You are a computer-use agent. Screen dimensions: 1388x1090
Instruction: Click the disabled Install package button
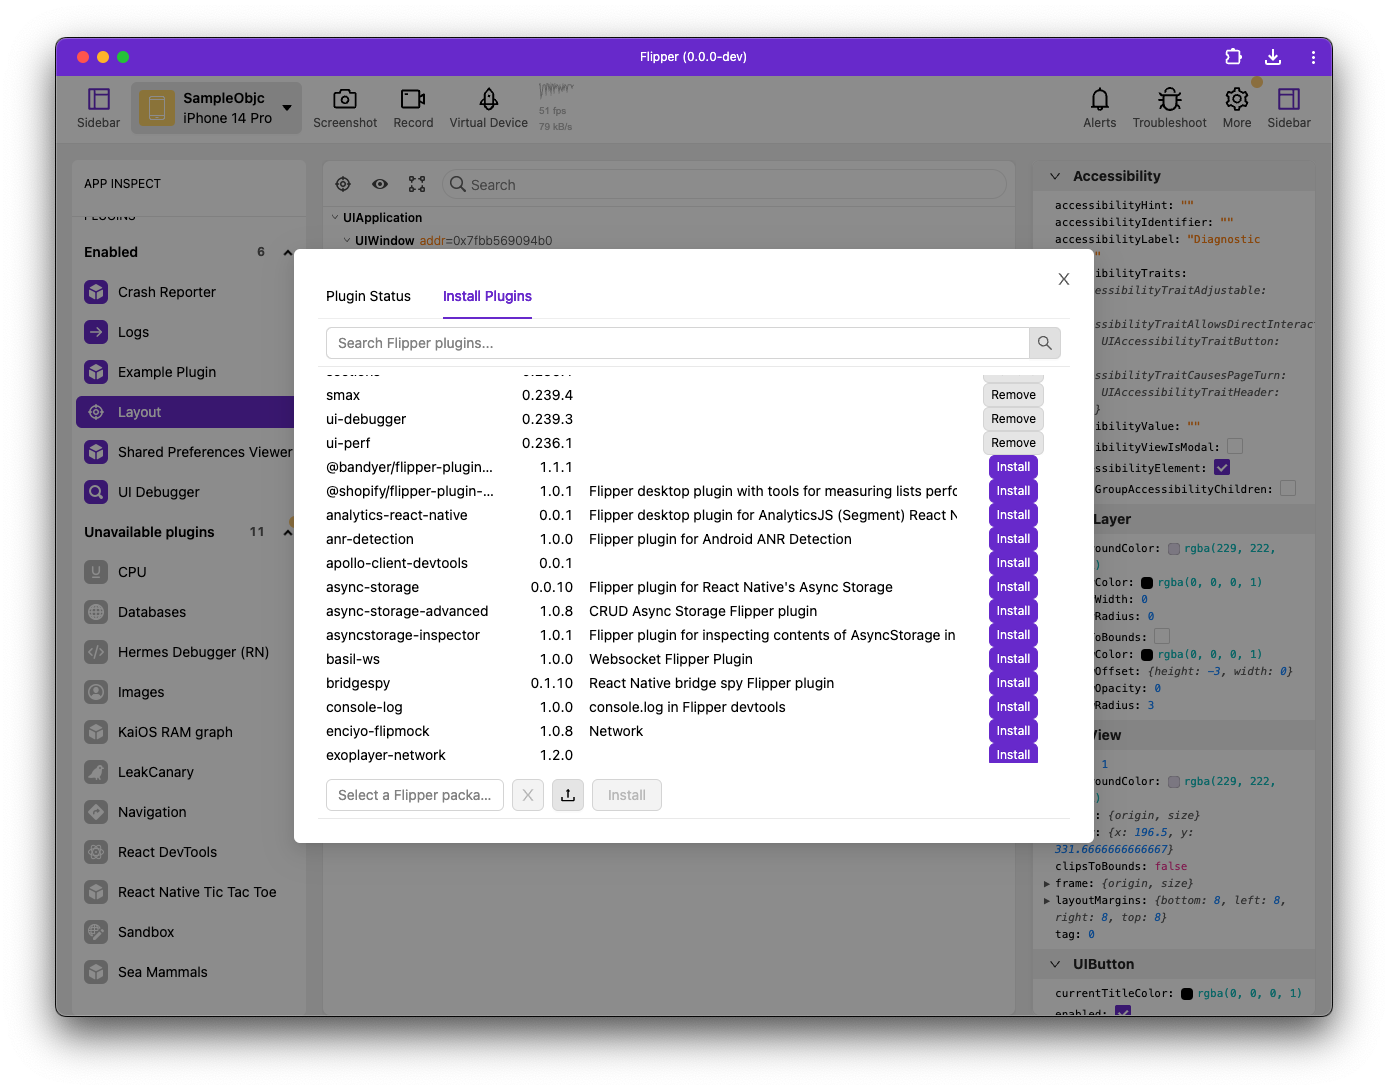click(627, 795)
